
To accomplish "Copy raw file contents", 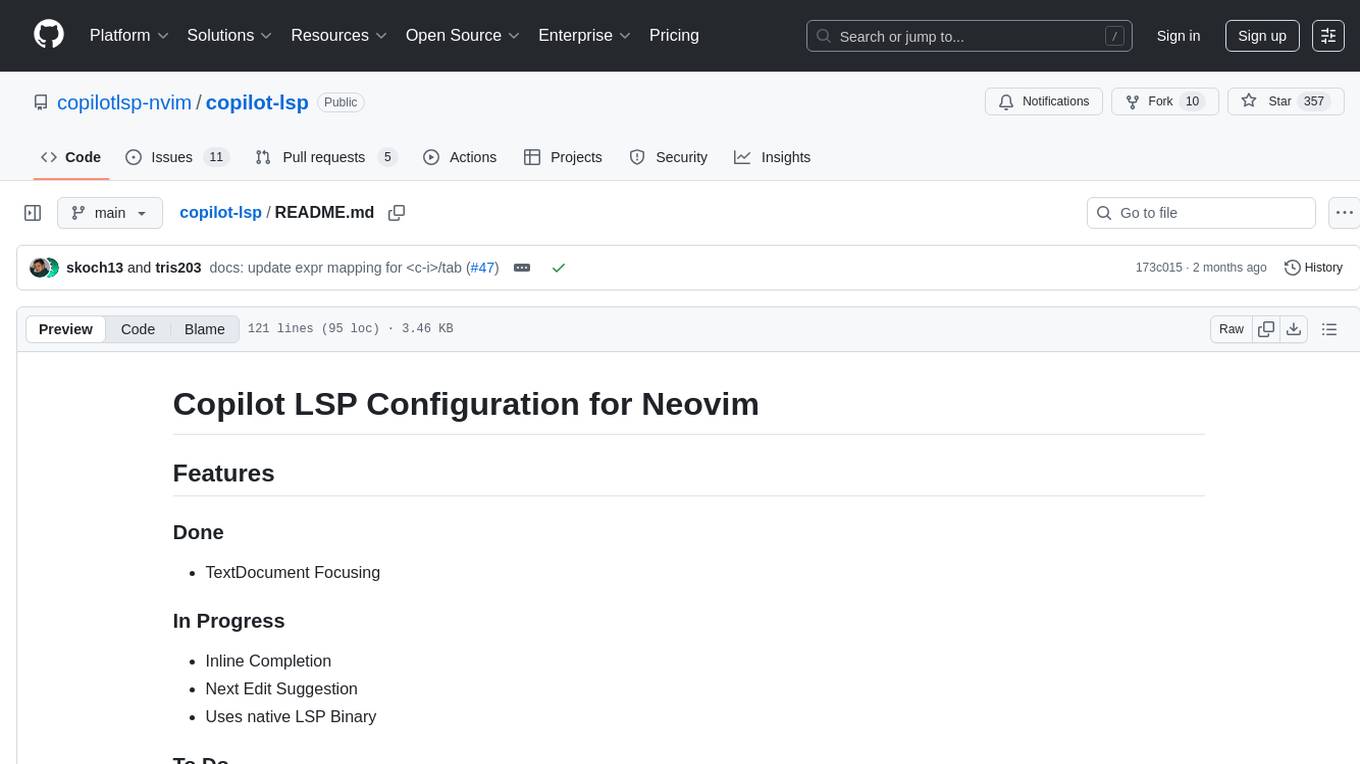I will (1266, 329).
